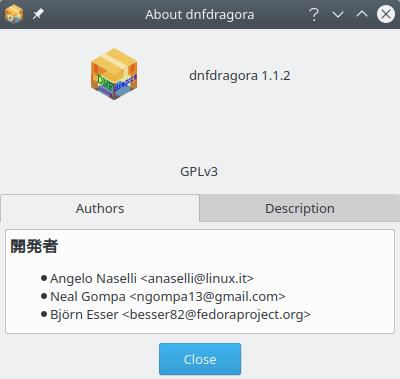Toggle the pin on all desktops icon
Image resolution: width=400 pixels, height=379 pixels.
pyautogui.click(x=38, y=14)
